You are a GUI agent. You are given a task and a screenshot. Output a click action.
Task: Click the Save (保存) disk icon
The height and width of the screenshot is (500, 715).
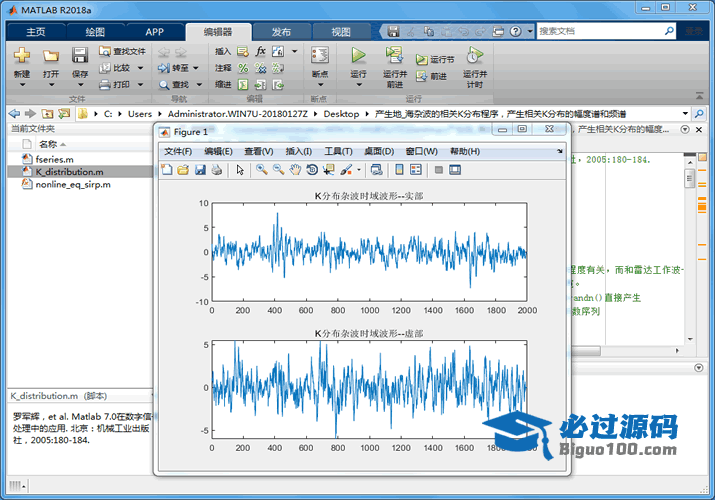(80, 55)
